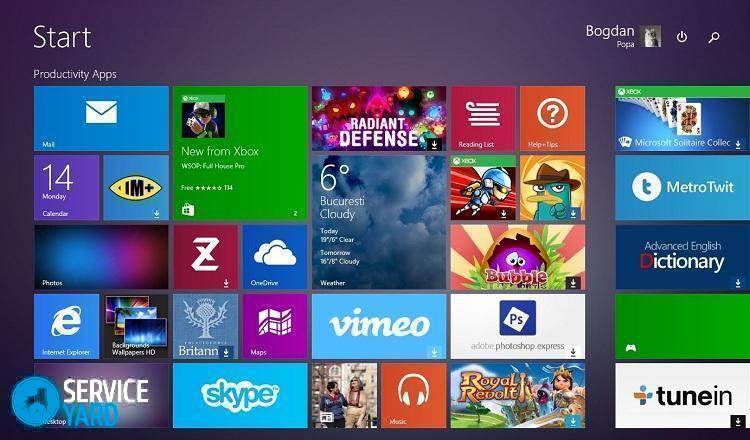Open the Mail tile

(101, 118)
